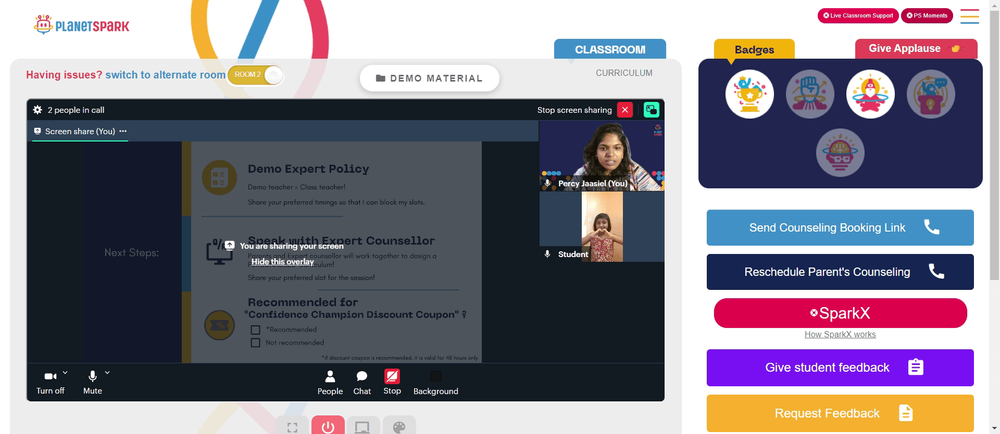Award the raised fist badge

coord(810,94)
